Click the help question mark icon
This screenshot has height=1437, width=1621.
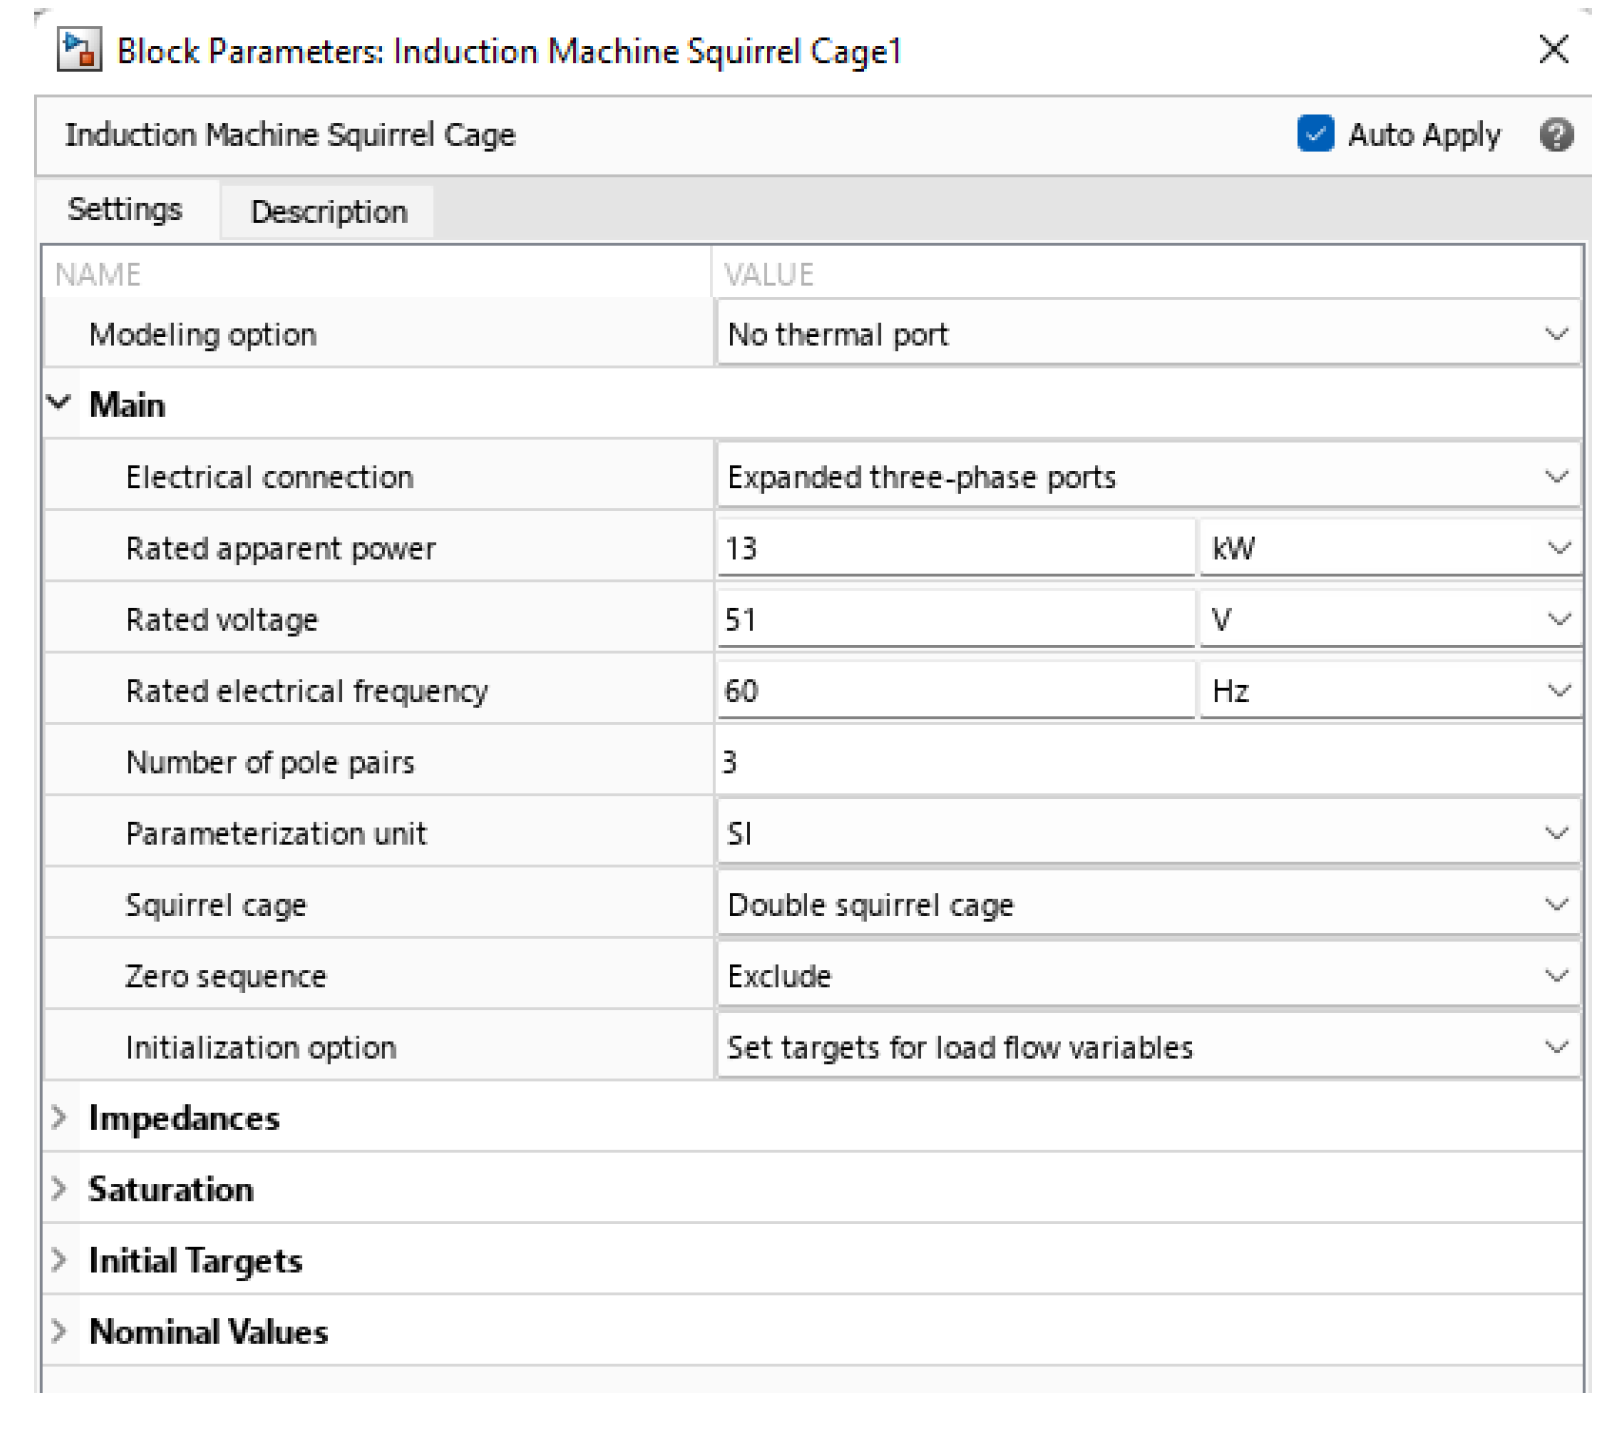click(1555, 134)
